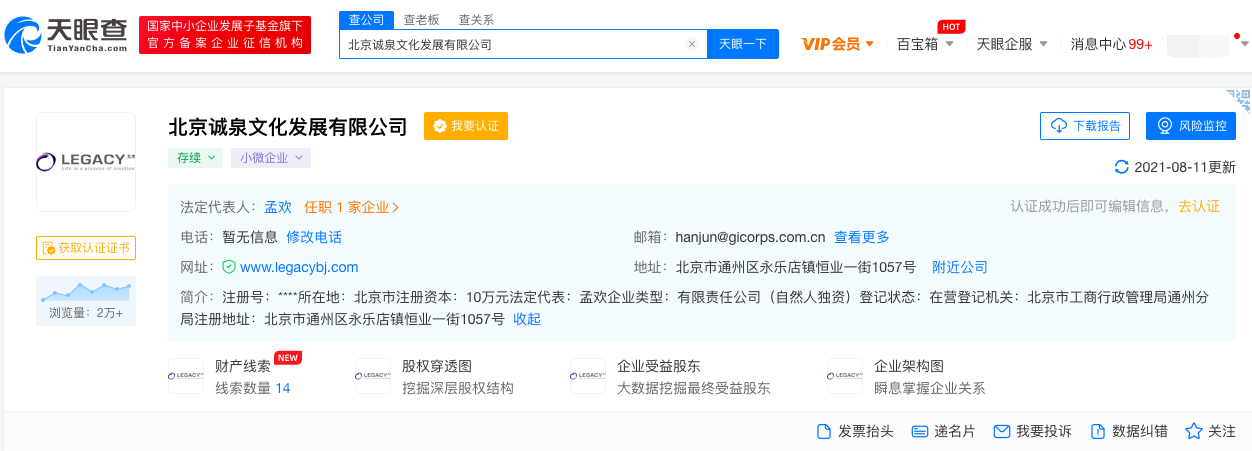Open 股权穿透图 equity chart

(x=436, y=366)
